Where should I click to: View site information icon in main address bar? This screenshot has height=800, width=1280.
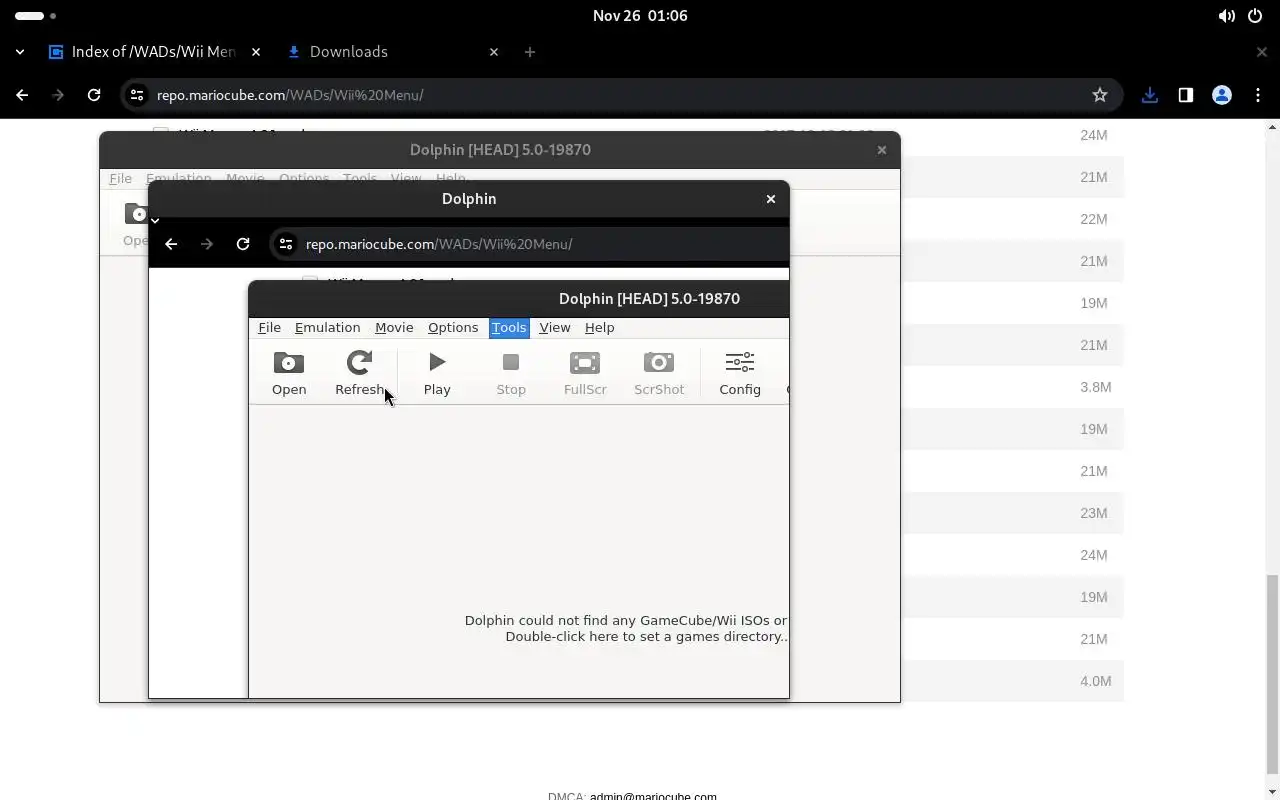tap(137, 95)
